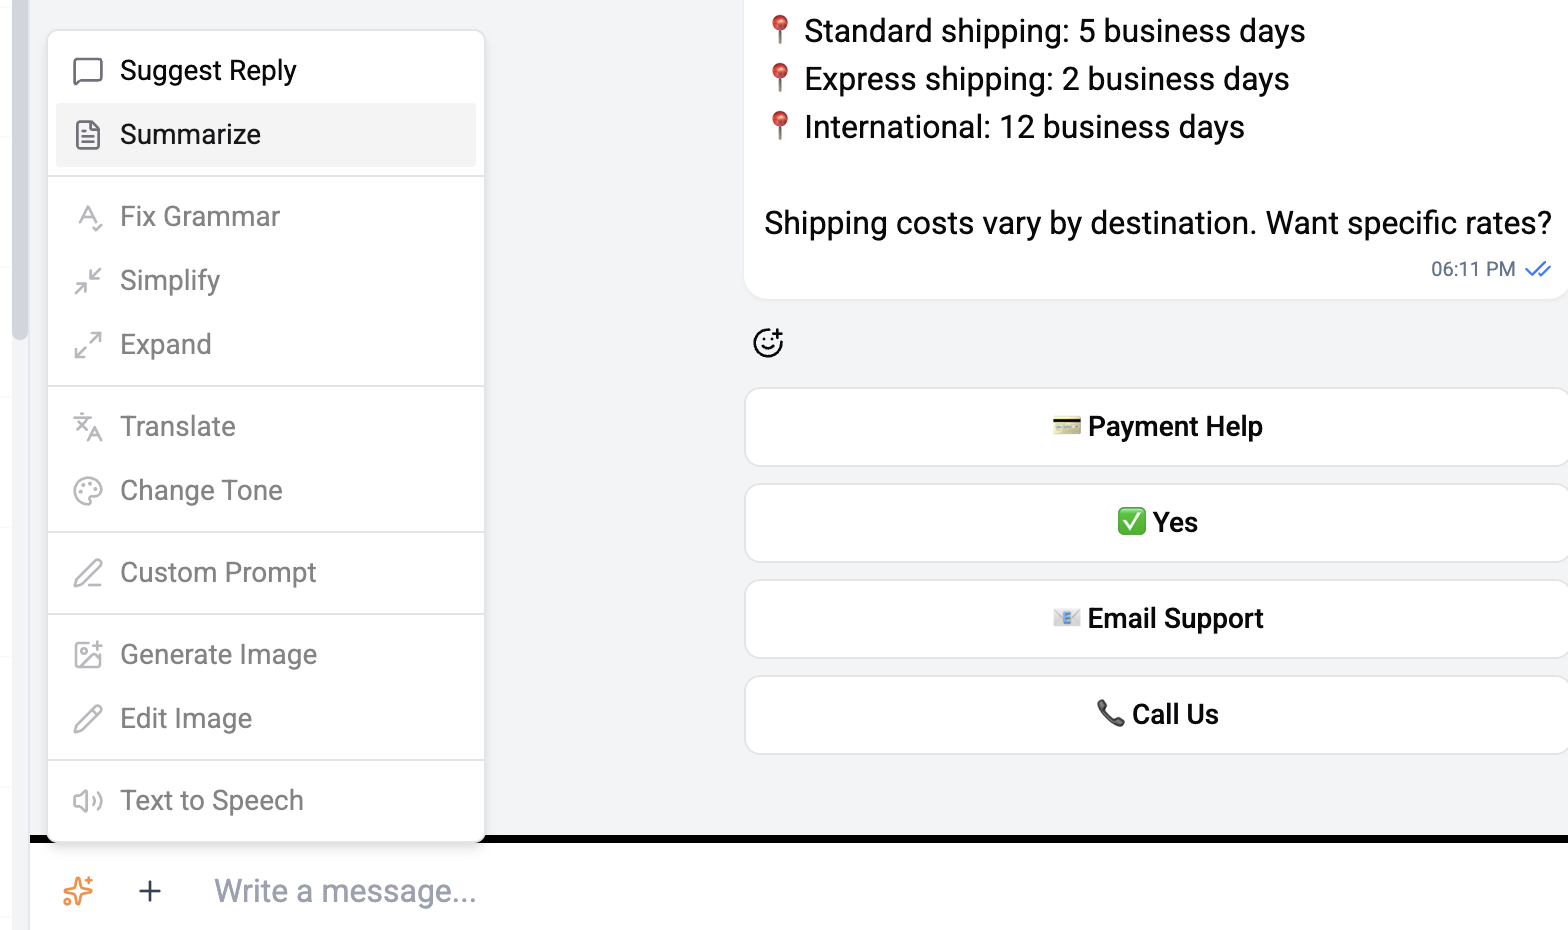Click the Suggest Reply speech bubble icon
This screenshot has height=930, width=1568.
coord(88,70)
